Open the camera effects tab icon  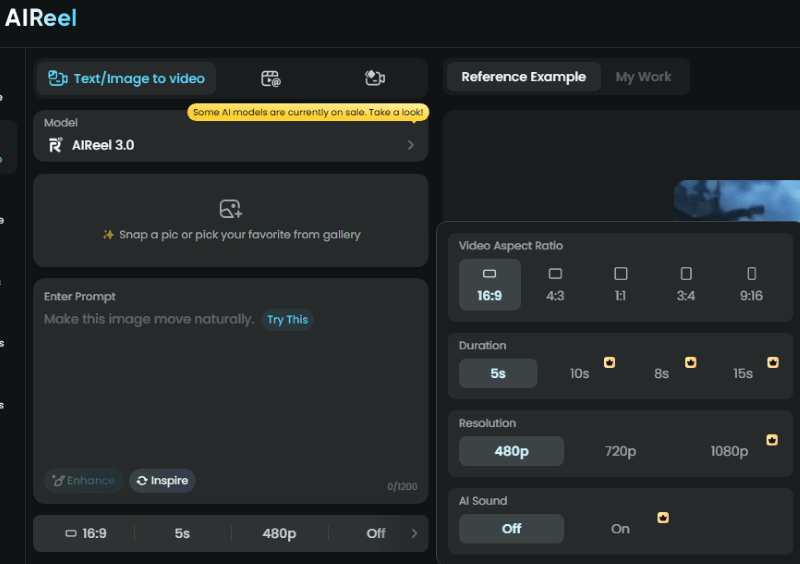pyautogui.click(x=375, y=78)
